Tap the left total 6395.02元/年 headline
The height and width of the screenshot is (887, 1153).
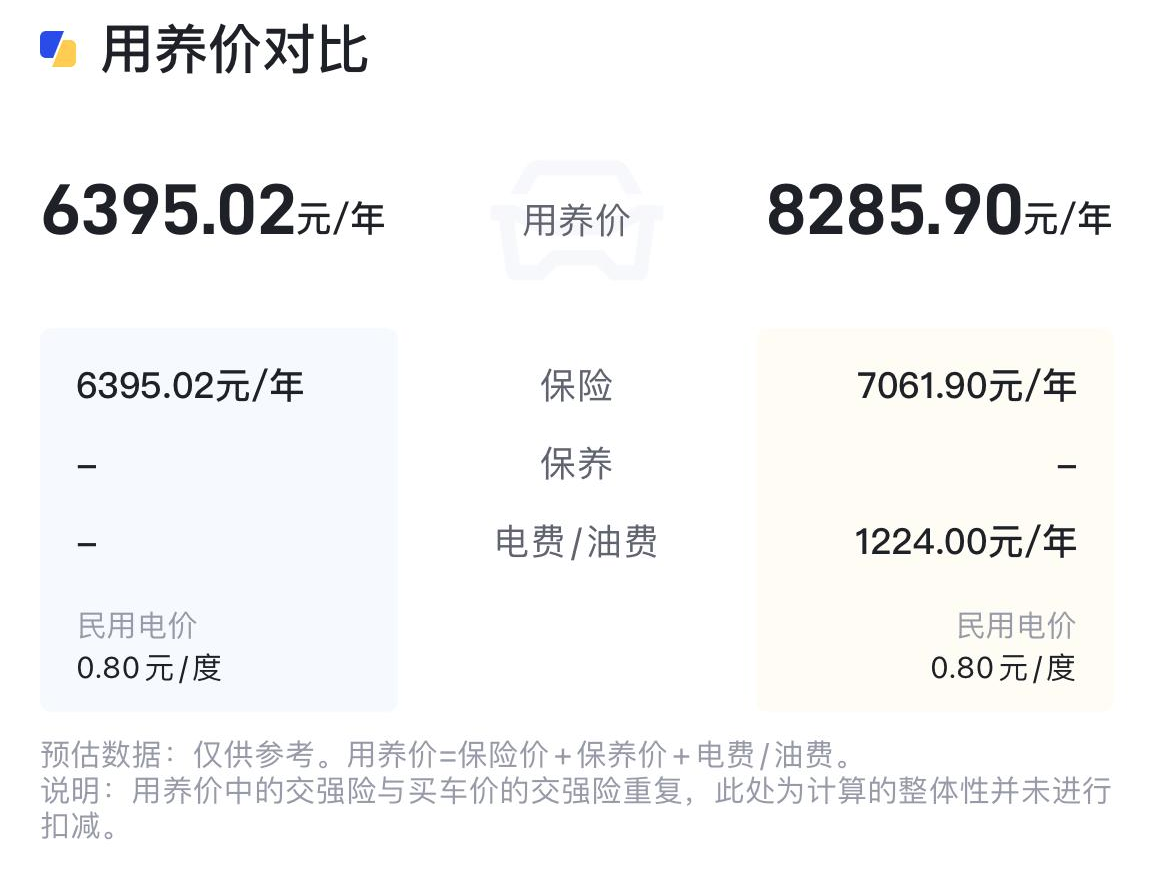click(212, 211)
